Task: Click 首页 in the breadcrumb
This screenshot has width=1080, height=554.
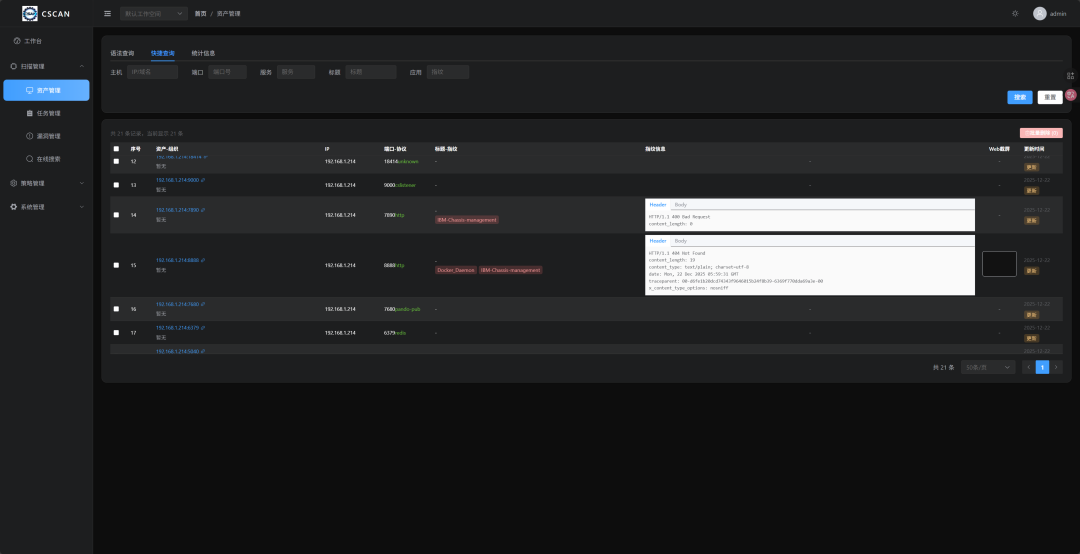Action: click(200, 14)
